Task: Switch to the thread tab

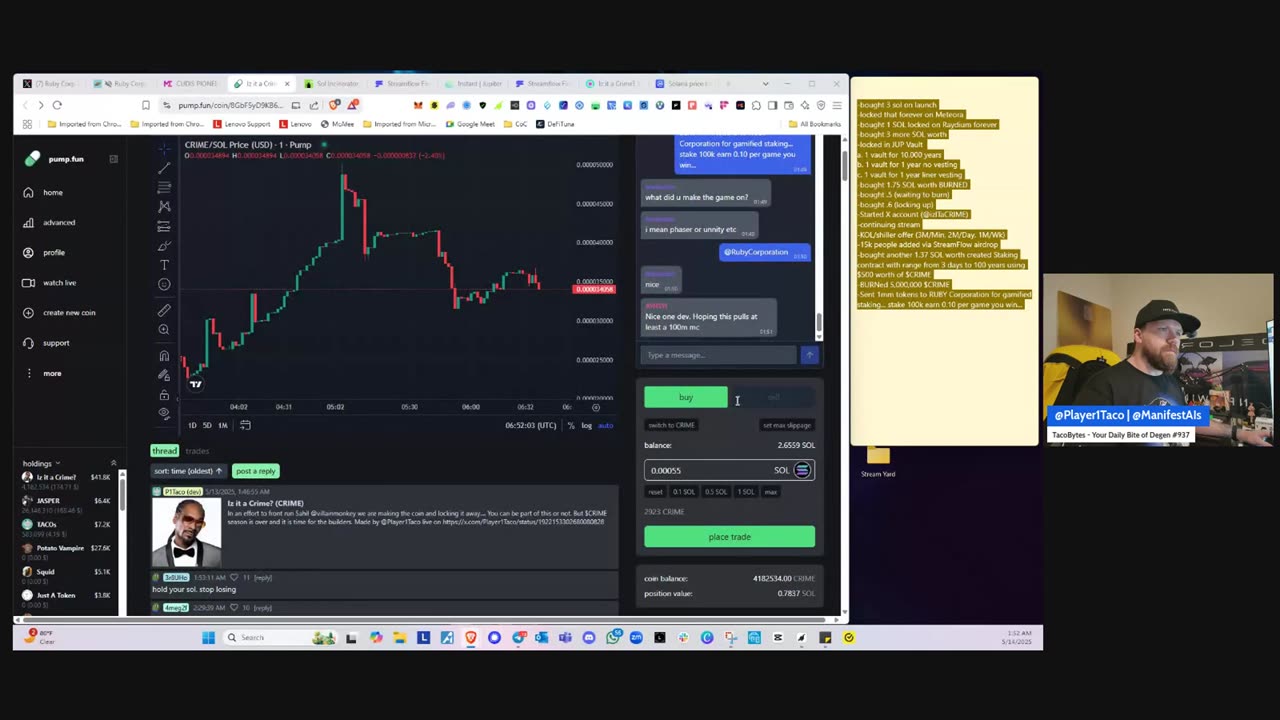Action: [x=164, y=451]
